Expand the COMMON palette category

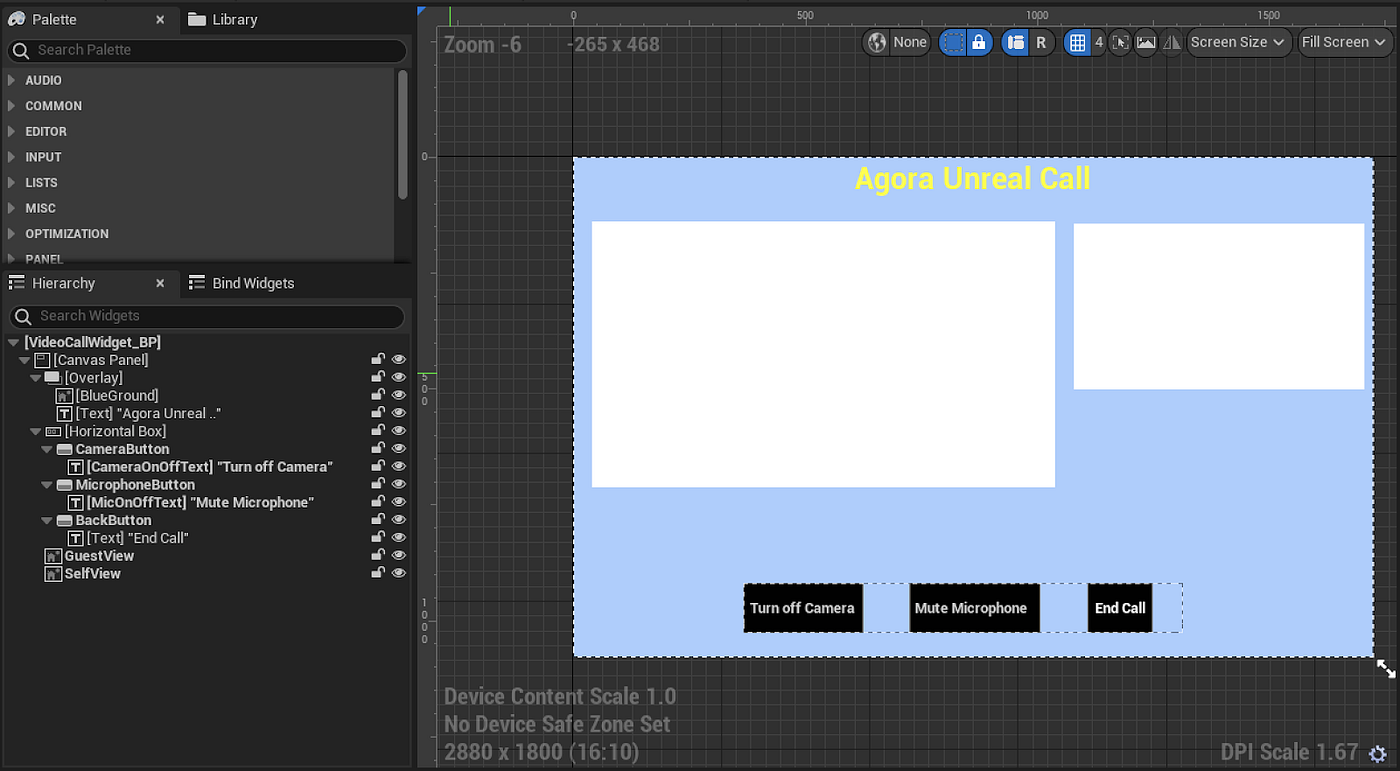[x=12, y=106]
